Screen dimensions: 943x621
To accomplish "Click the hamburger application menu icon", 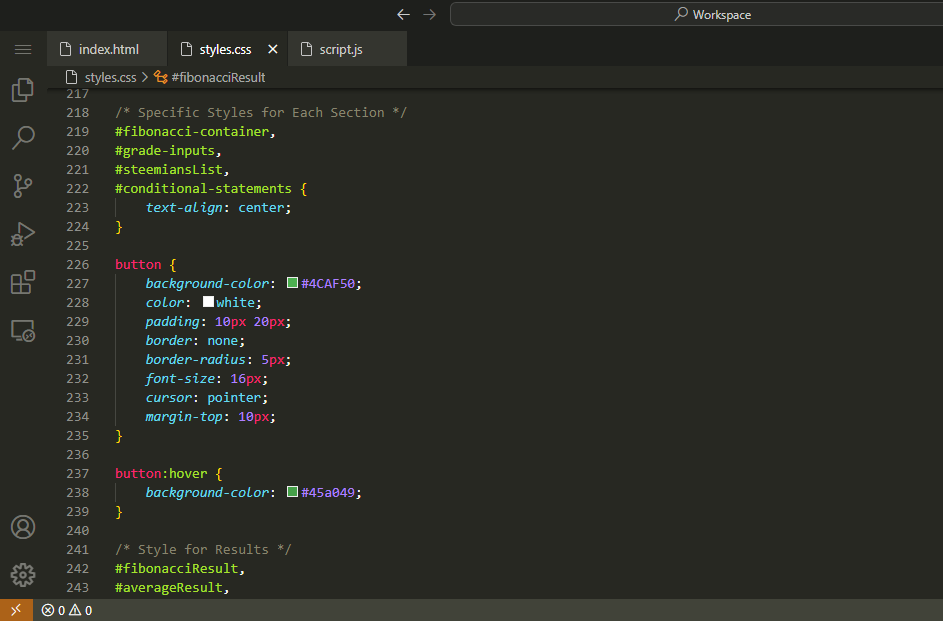I will (x=22, y=49).
